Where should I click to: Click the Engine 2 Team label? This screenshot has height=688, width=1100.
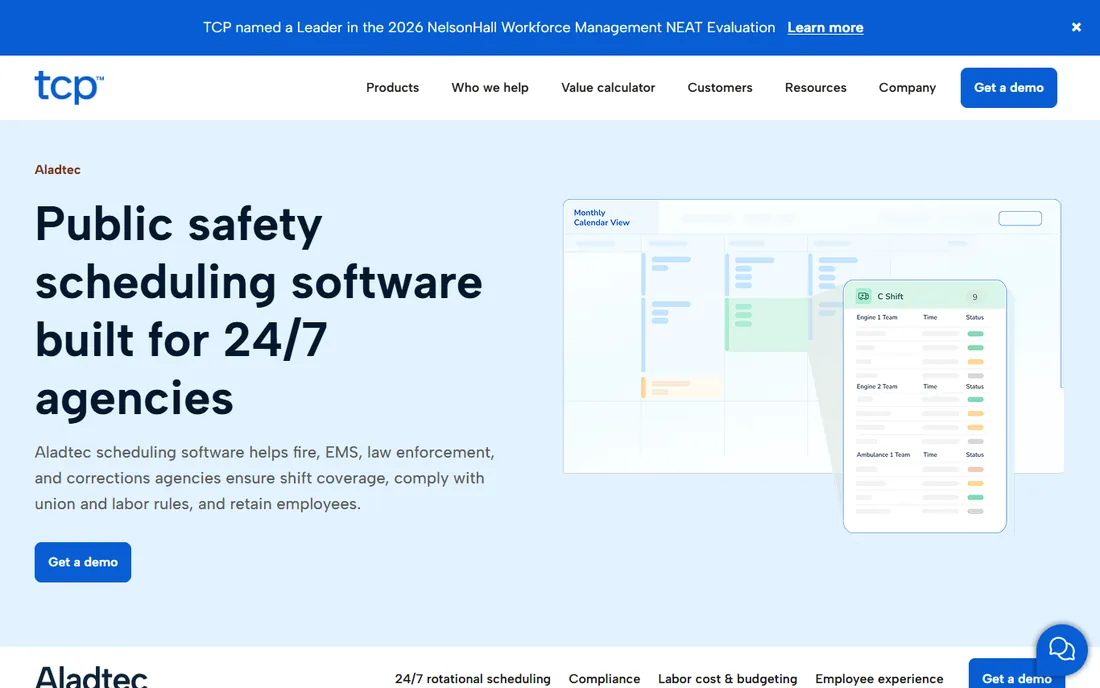click(x=876, y=386)
